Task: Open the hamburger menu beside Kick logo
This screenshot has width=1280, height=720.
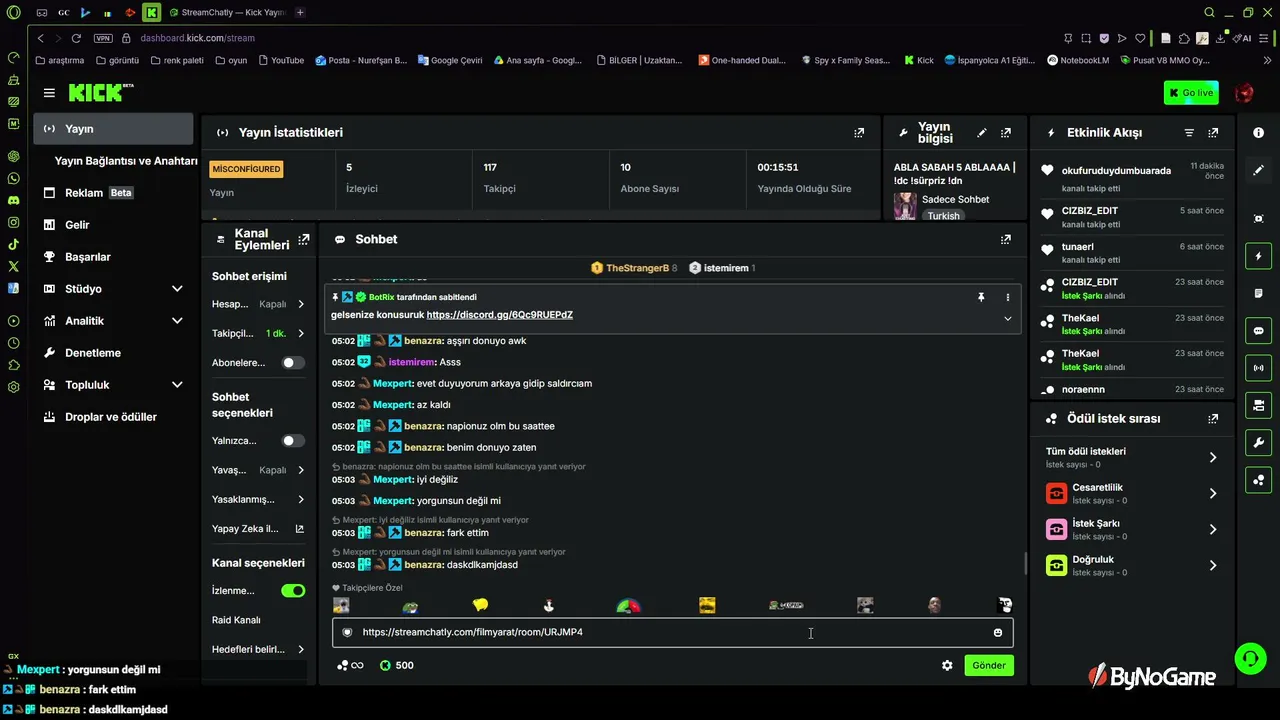Action: [x=49, y=93]
